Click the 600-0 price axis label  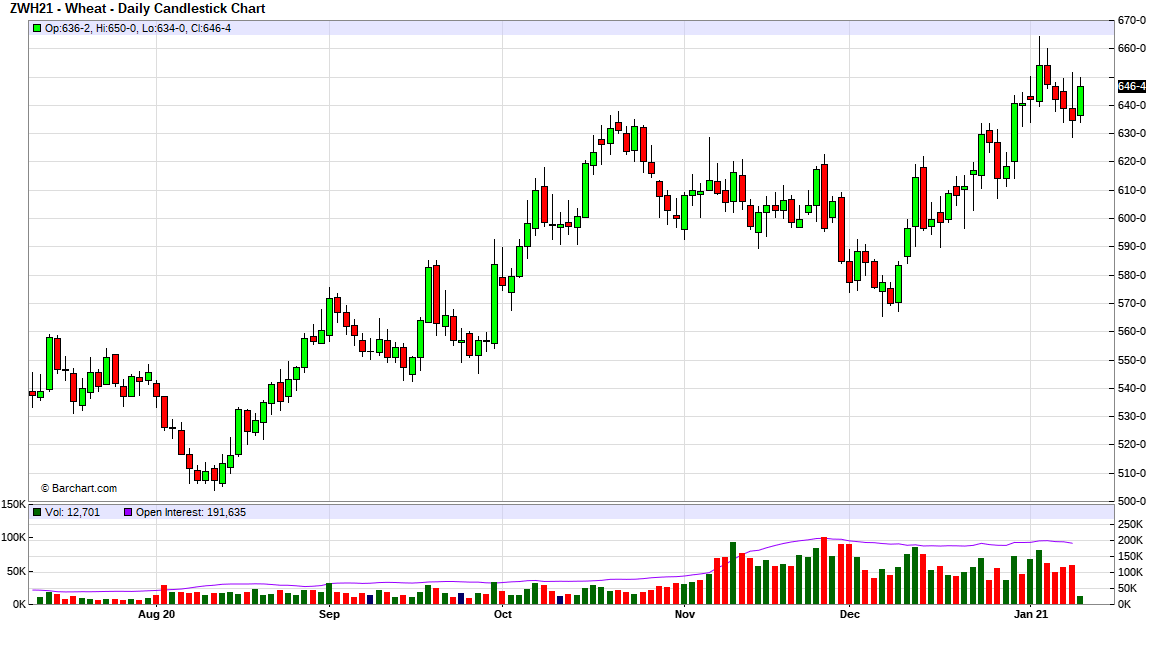(x=1132, y=218)
